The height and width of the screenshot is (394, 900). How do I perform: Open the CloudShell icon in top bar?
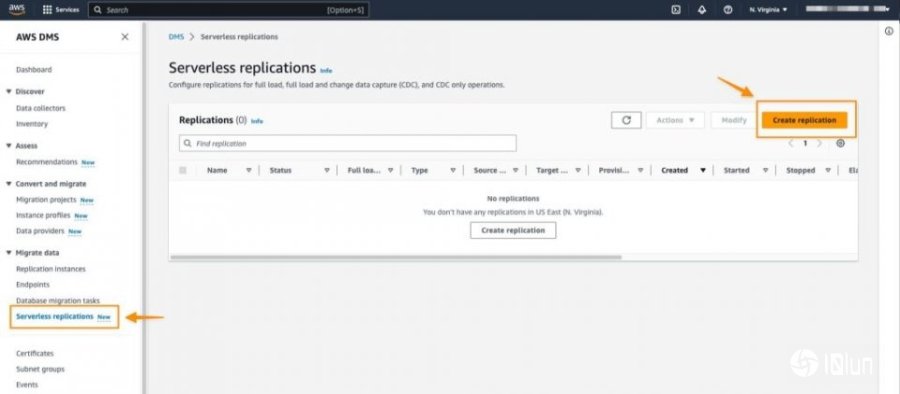pyautogui.click(x=676, y=10)
